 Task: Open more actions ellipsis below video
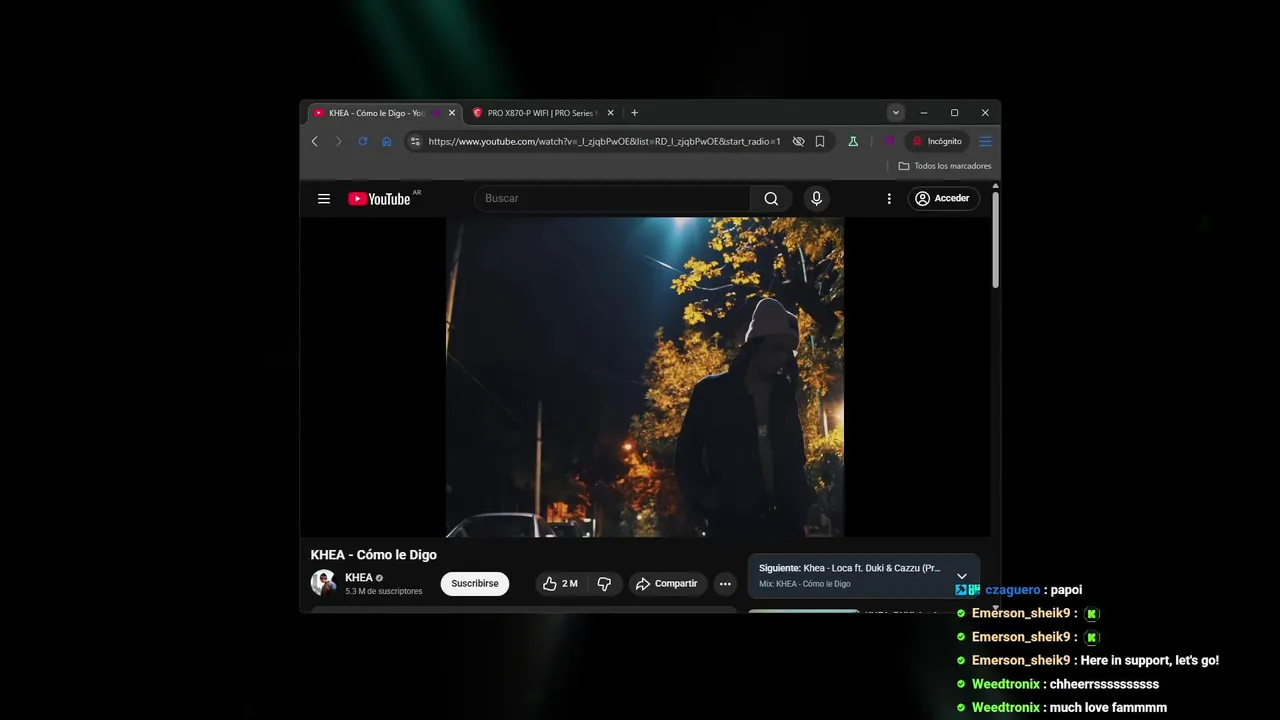(x=725, y=584)
